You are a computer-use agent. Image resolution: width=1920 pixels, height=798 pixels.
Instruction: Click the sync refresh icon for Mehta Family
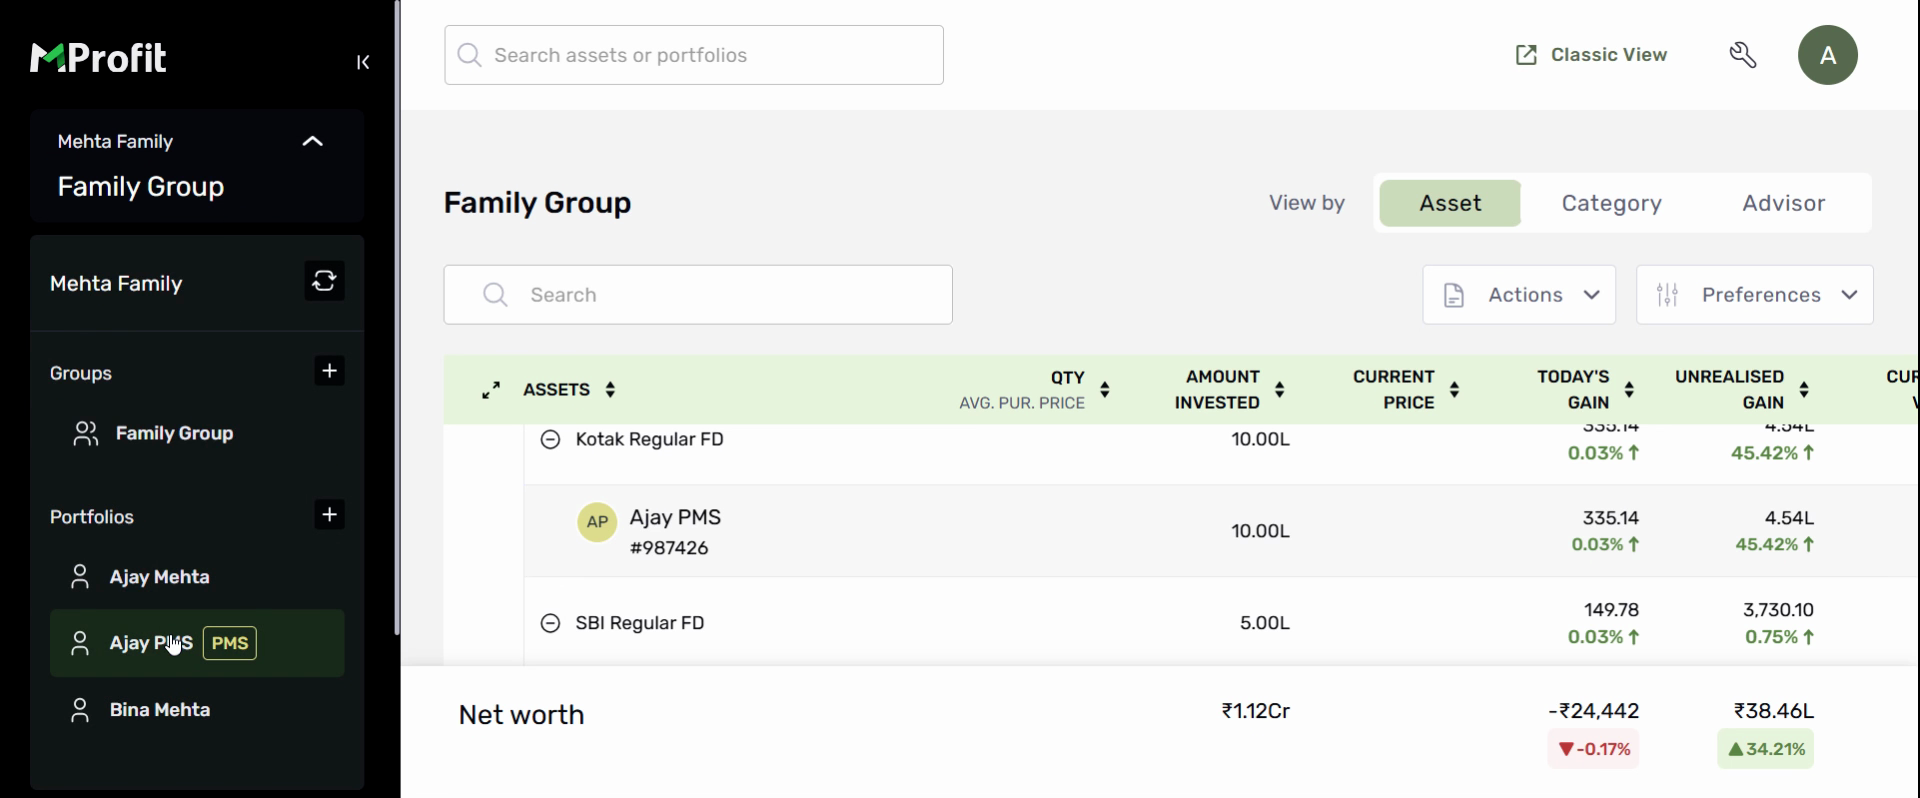tap(324, 282)
